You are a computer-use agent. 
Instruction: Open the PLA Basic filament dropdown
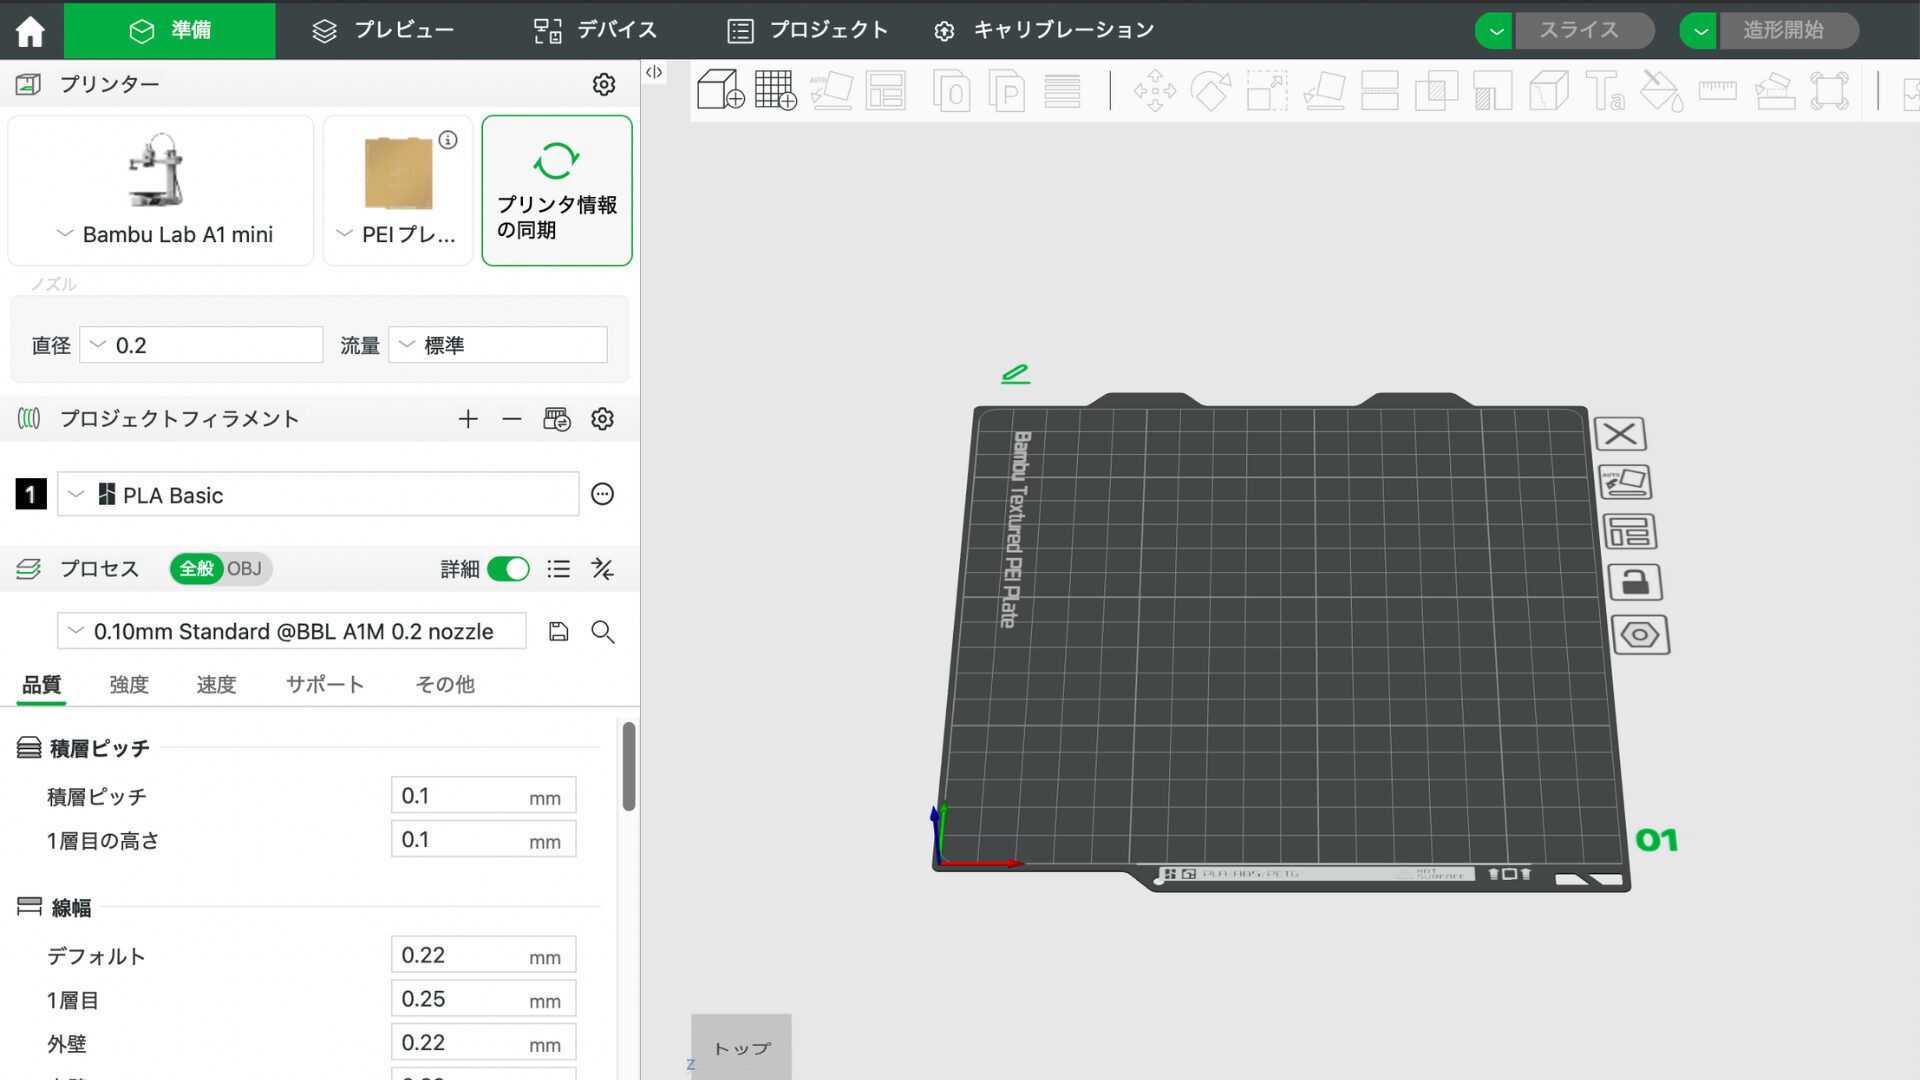318,494
